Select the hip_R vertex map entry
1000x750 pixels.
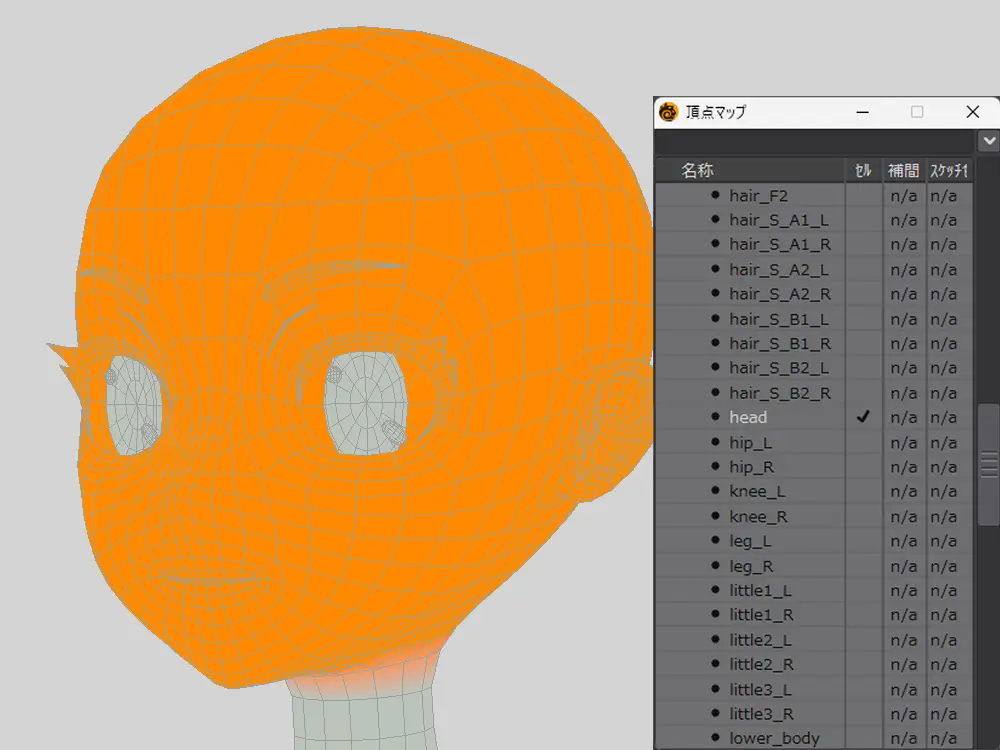coord(751,467)
